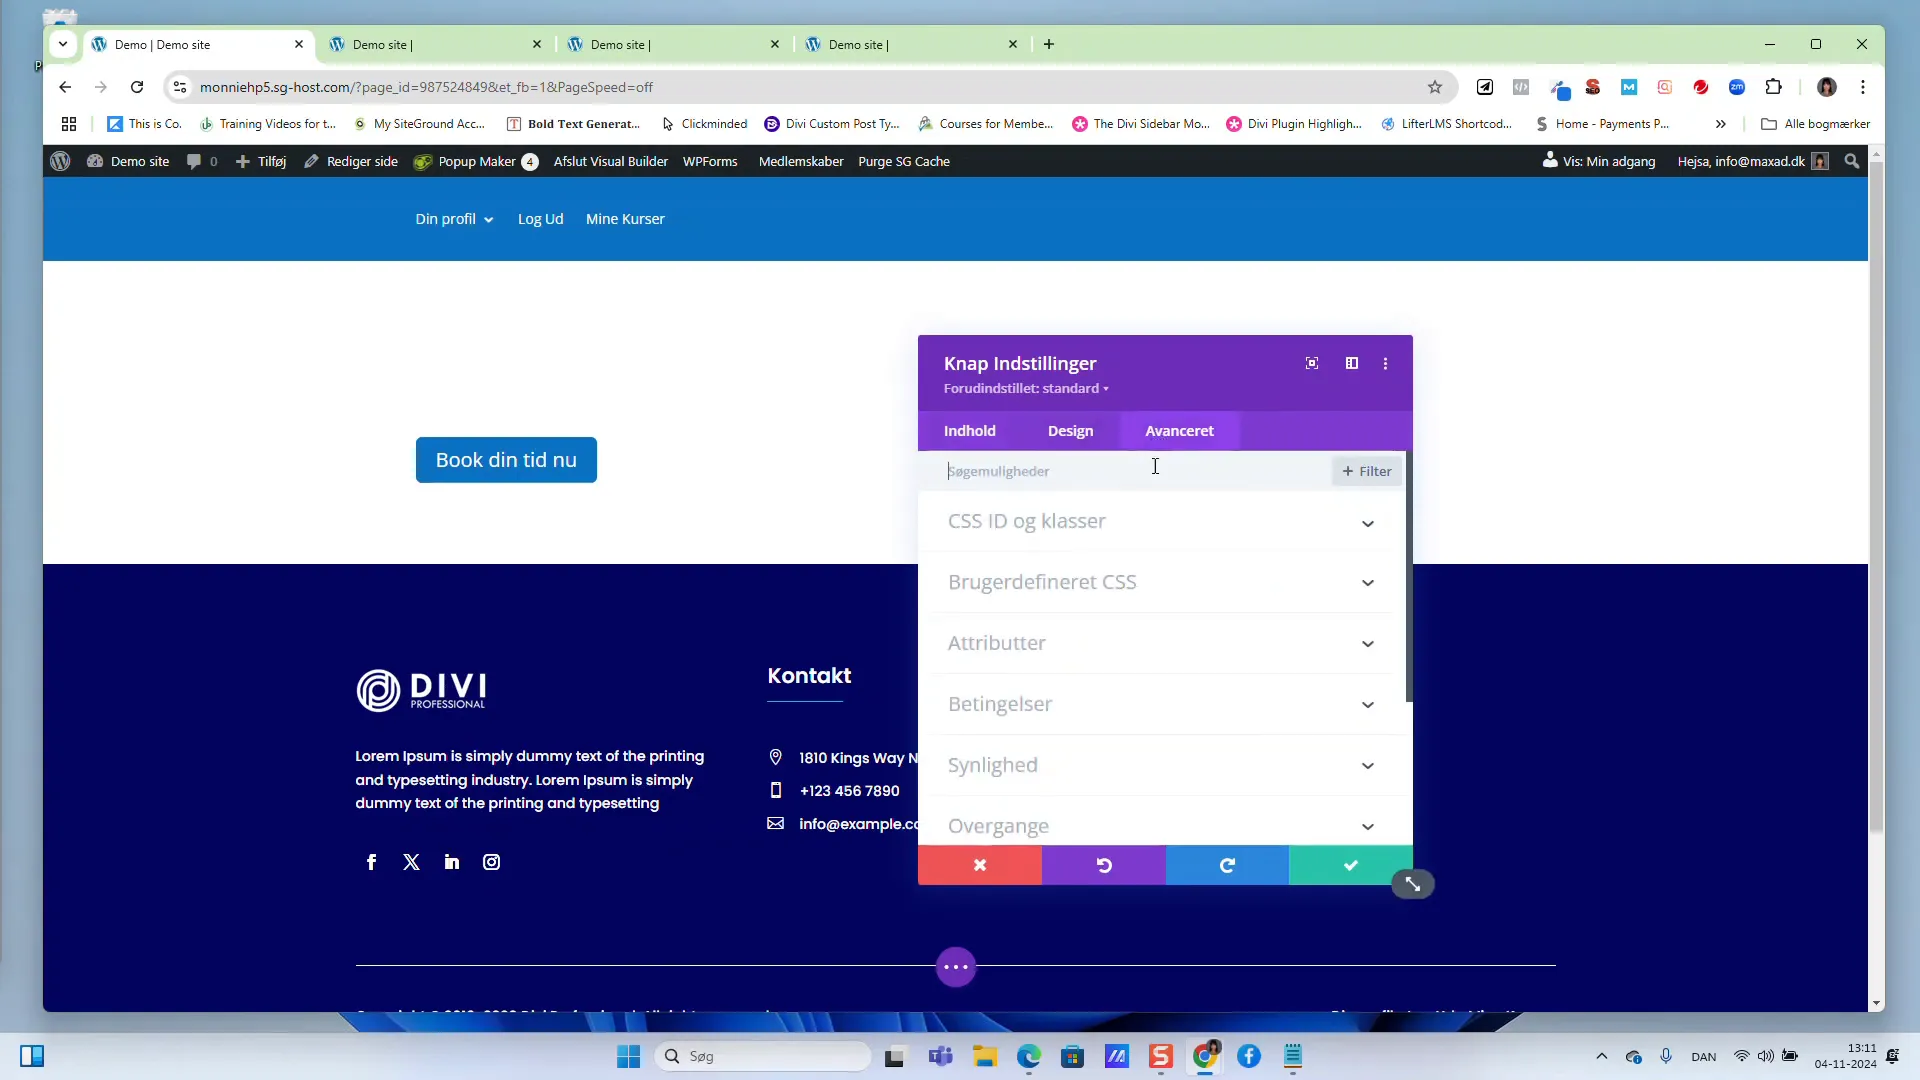Open the Instagram icon in the footer
Screen dimensions: 1920x1080
(x=491, y=862)
